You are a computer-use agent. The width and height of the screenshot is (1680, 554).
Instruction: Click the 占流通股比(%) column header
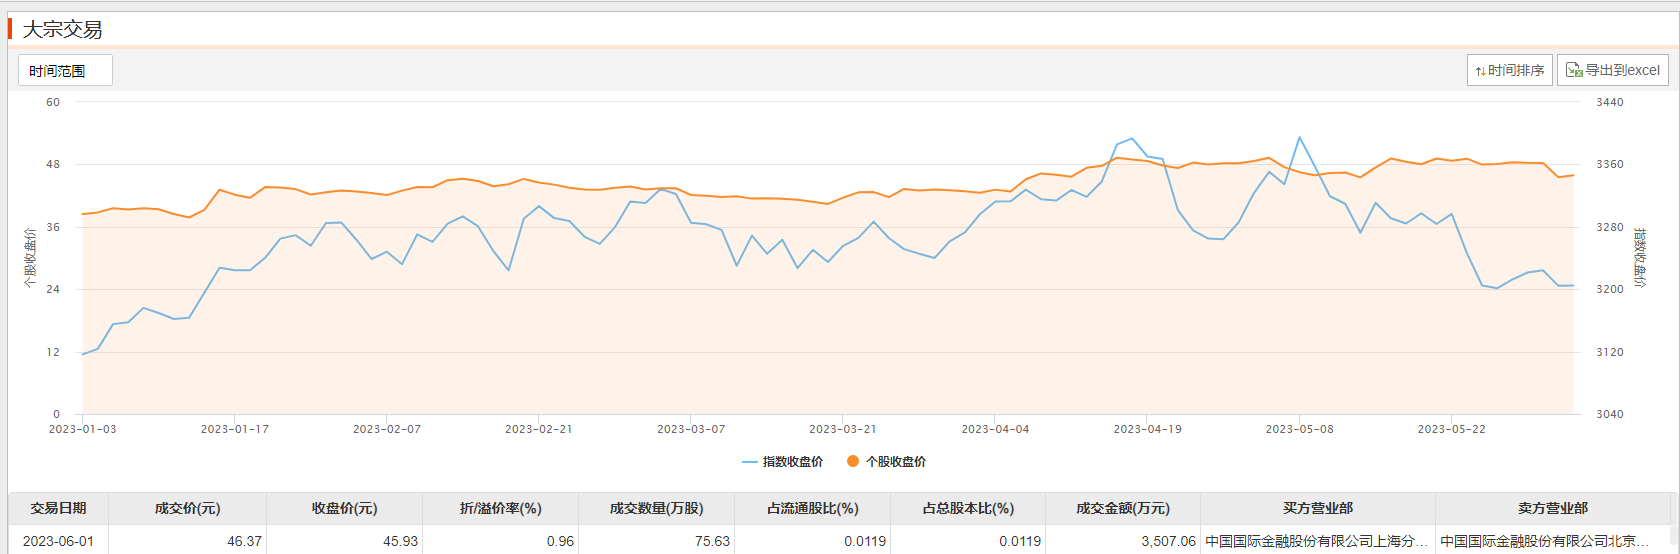pos(812,508)
